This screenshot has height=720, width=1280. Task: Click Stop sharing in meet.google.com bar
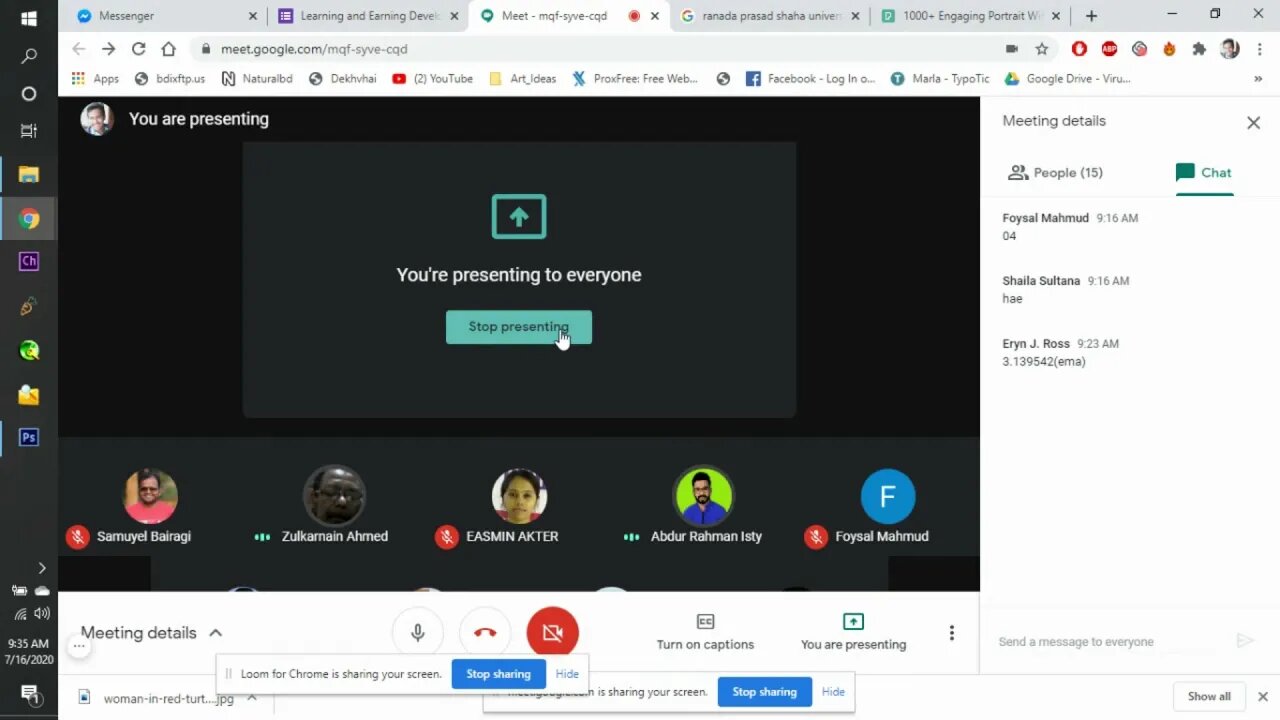click(x=764, y=692)
